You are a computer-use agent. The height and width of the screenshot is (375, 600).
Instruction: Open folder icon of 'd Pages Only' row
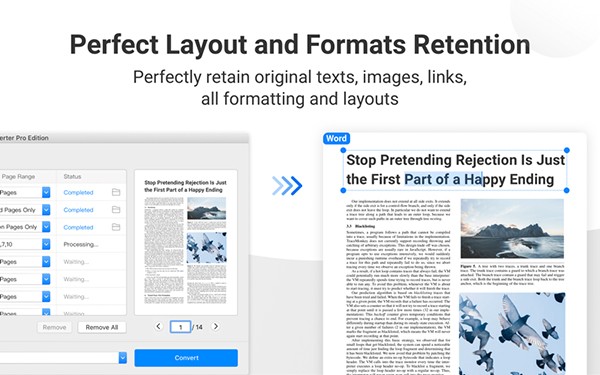(x=116, y=209)
